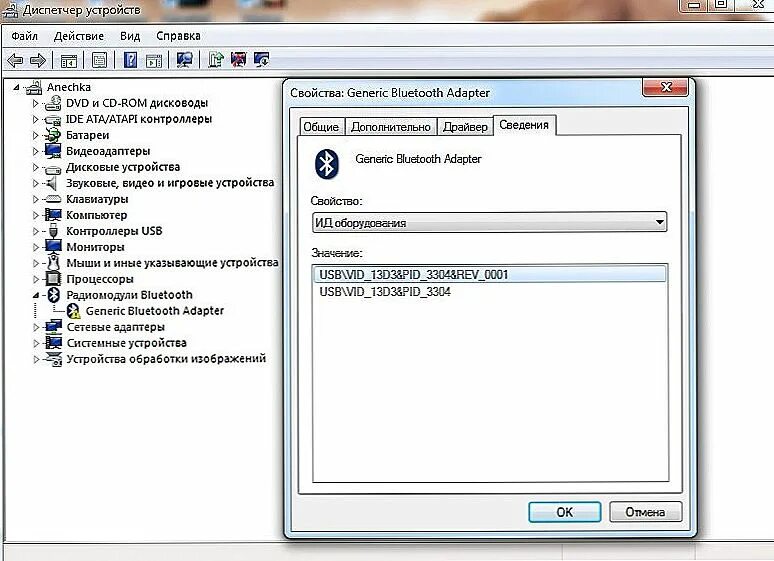This screenshot has width=774, height=561.
Task: Expand the Дисковые устройства node
Action: 36,167
